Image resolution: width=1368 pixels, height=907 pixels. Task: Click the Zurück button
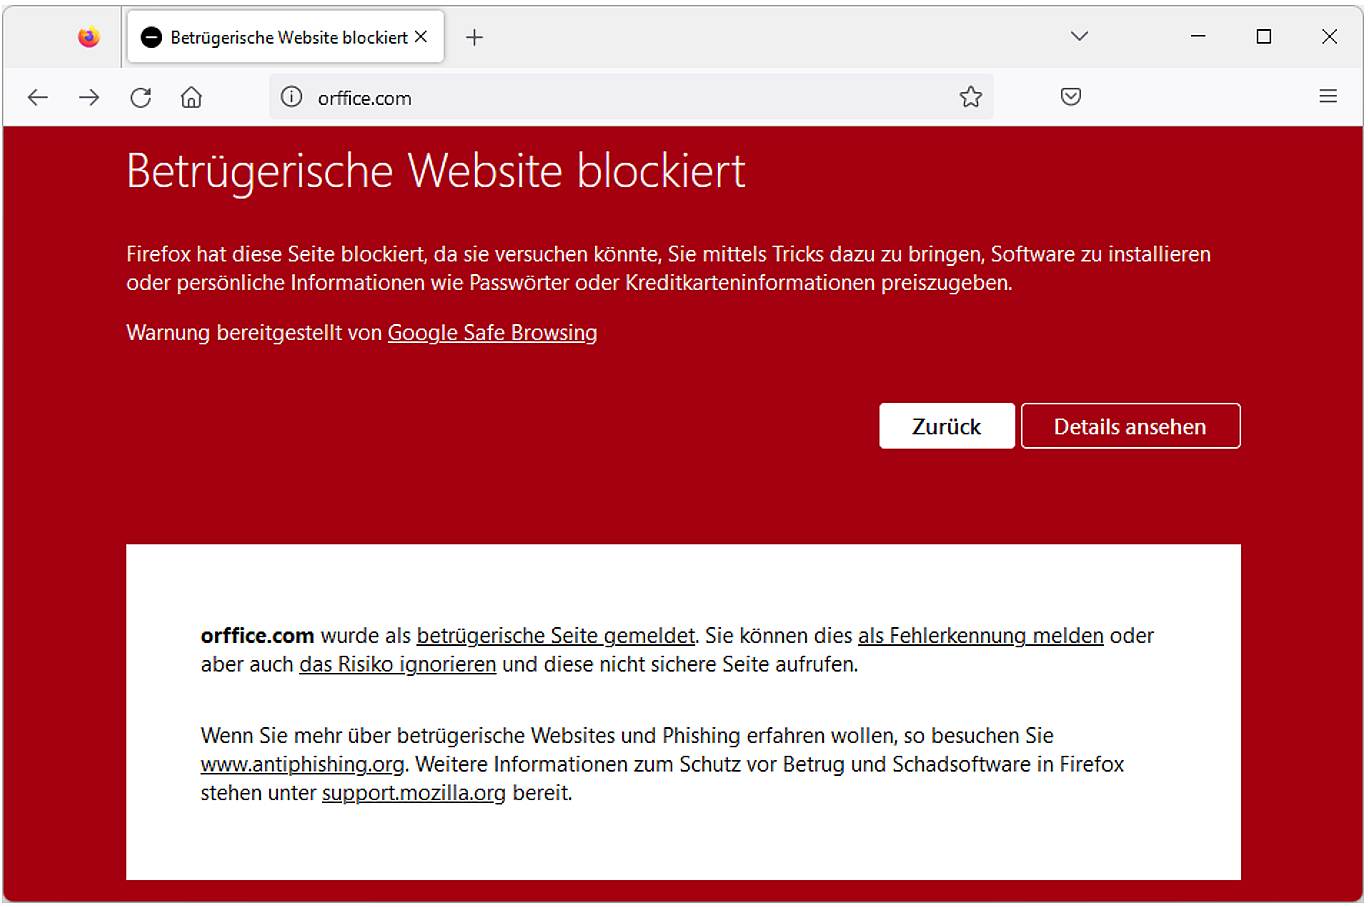tap(947, 426)
